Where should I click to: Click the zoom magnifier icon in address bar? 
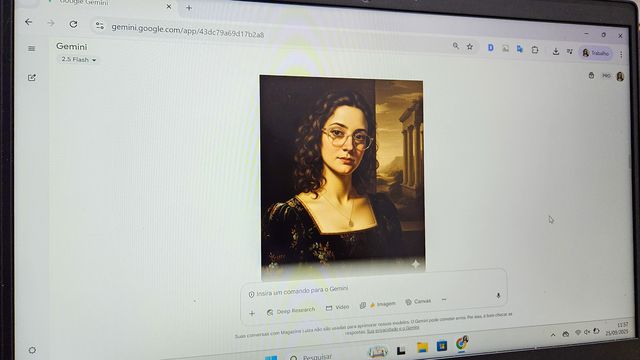click(456, 46)
